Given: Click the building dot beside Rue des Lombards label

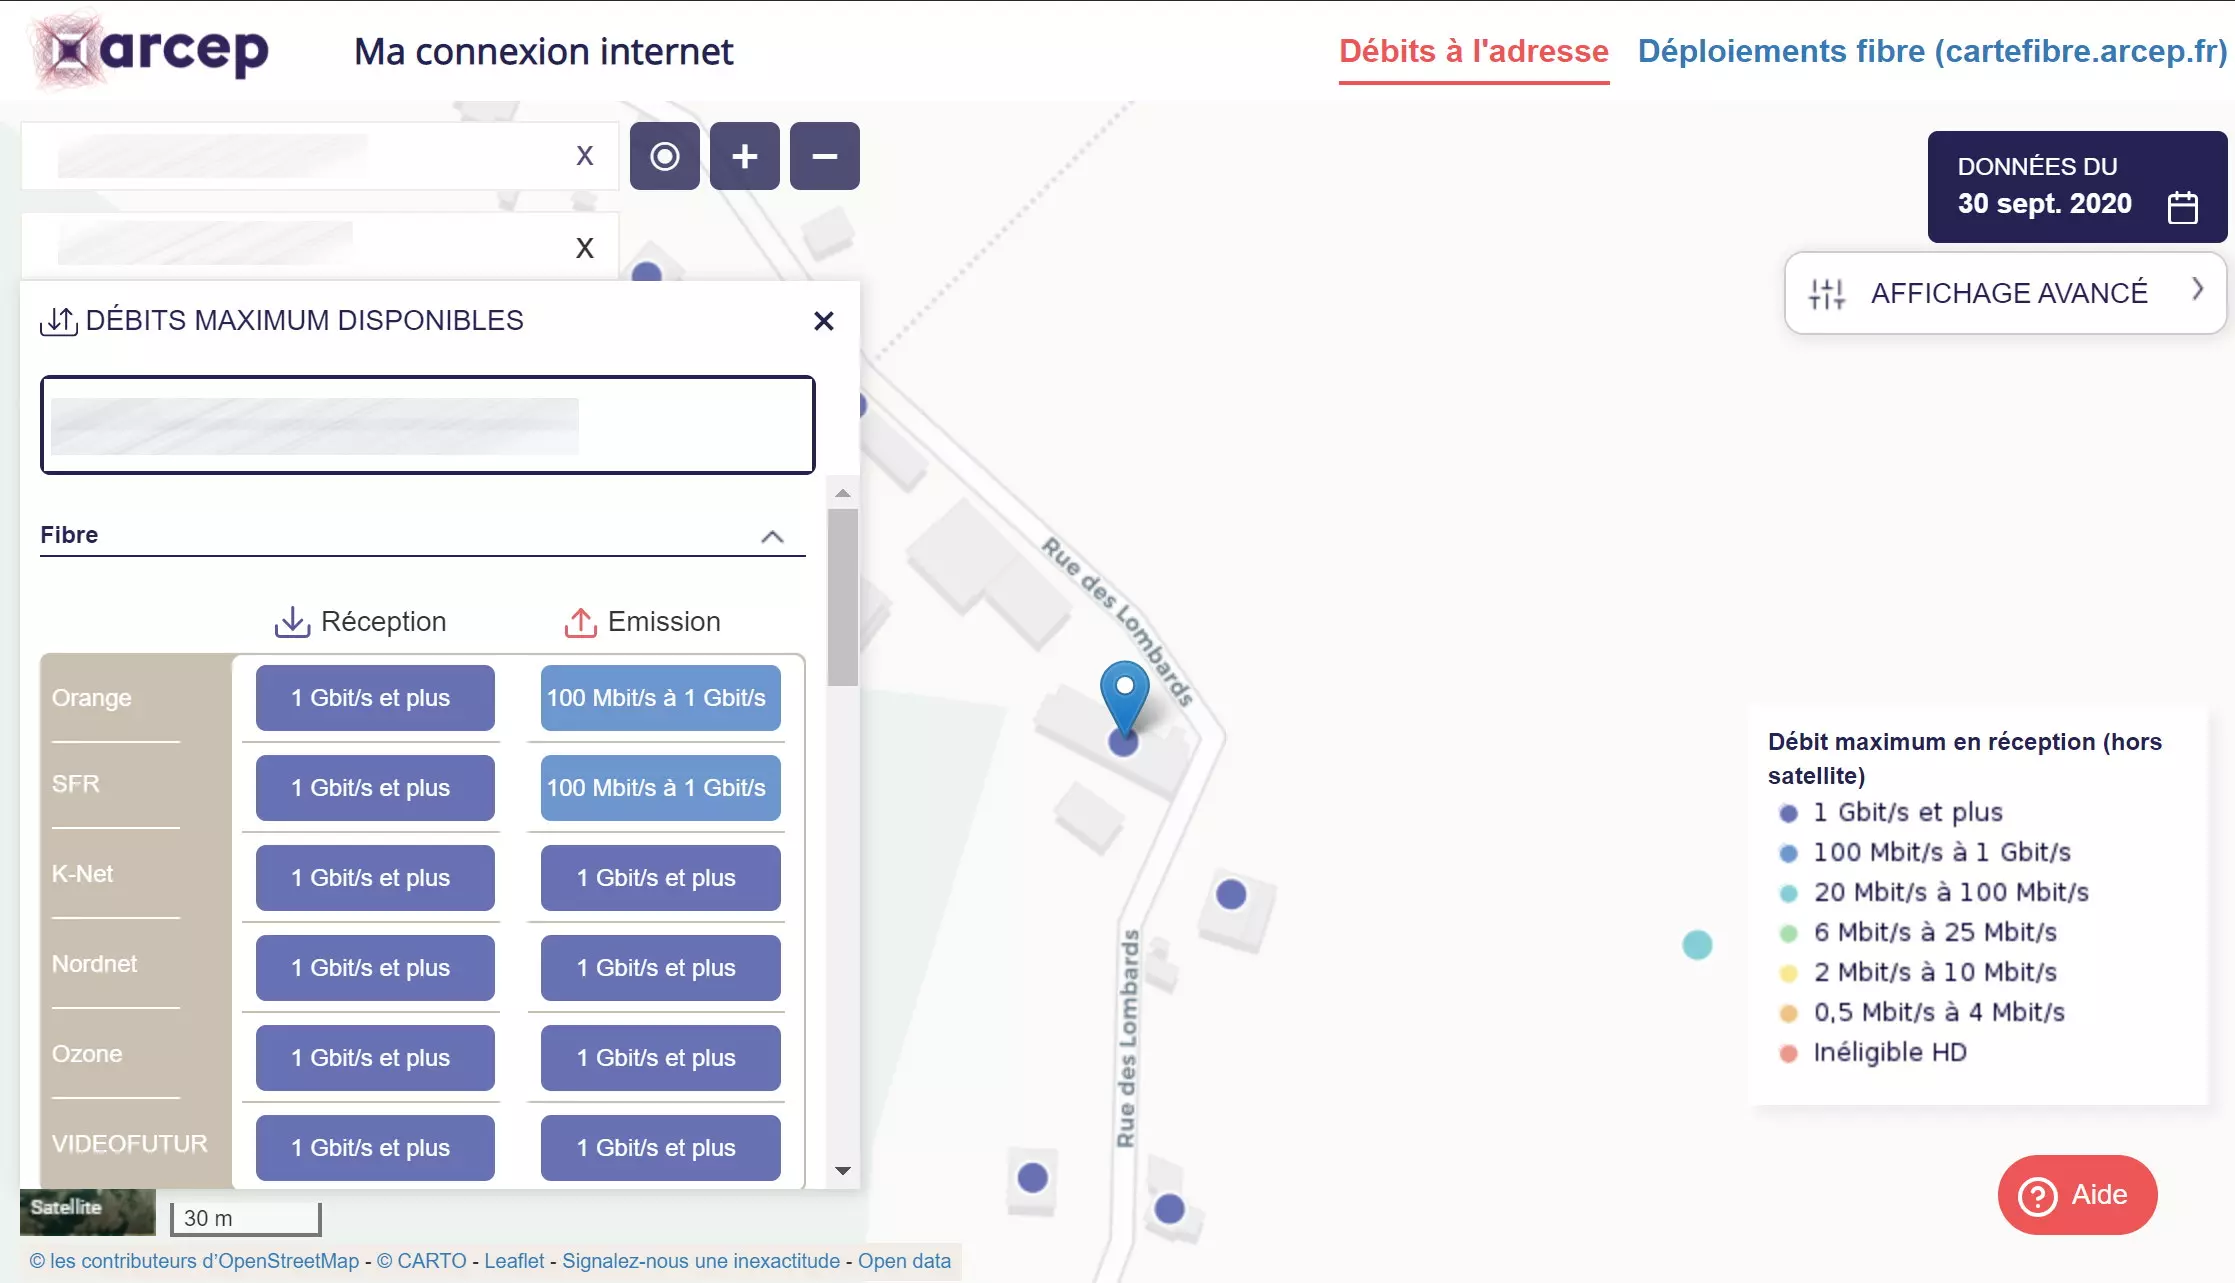Looking at the screenshot, I should pyautogui.click(x=1230, y=894).
